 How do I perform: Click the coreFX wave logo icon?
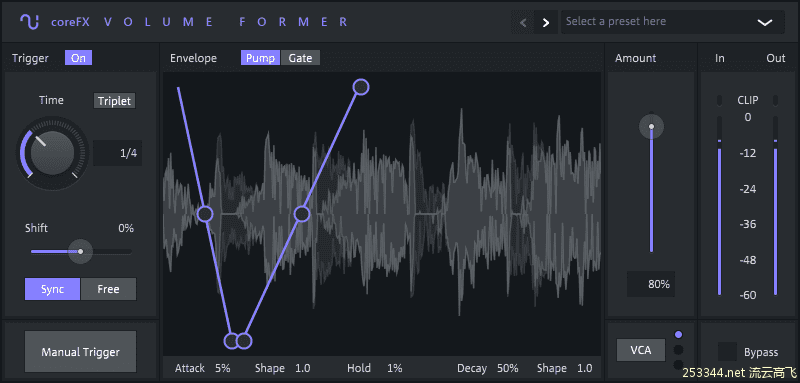coord(30,21)
